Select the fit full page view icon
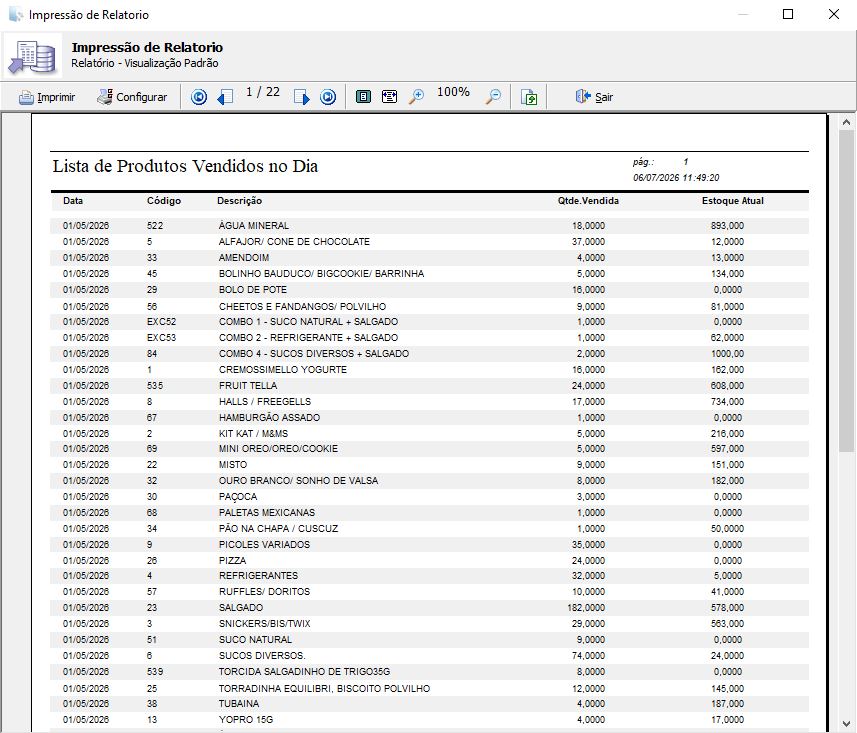 (363, 97)
